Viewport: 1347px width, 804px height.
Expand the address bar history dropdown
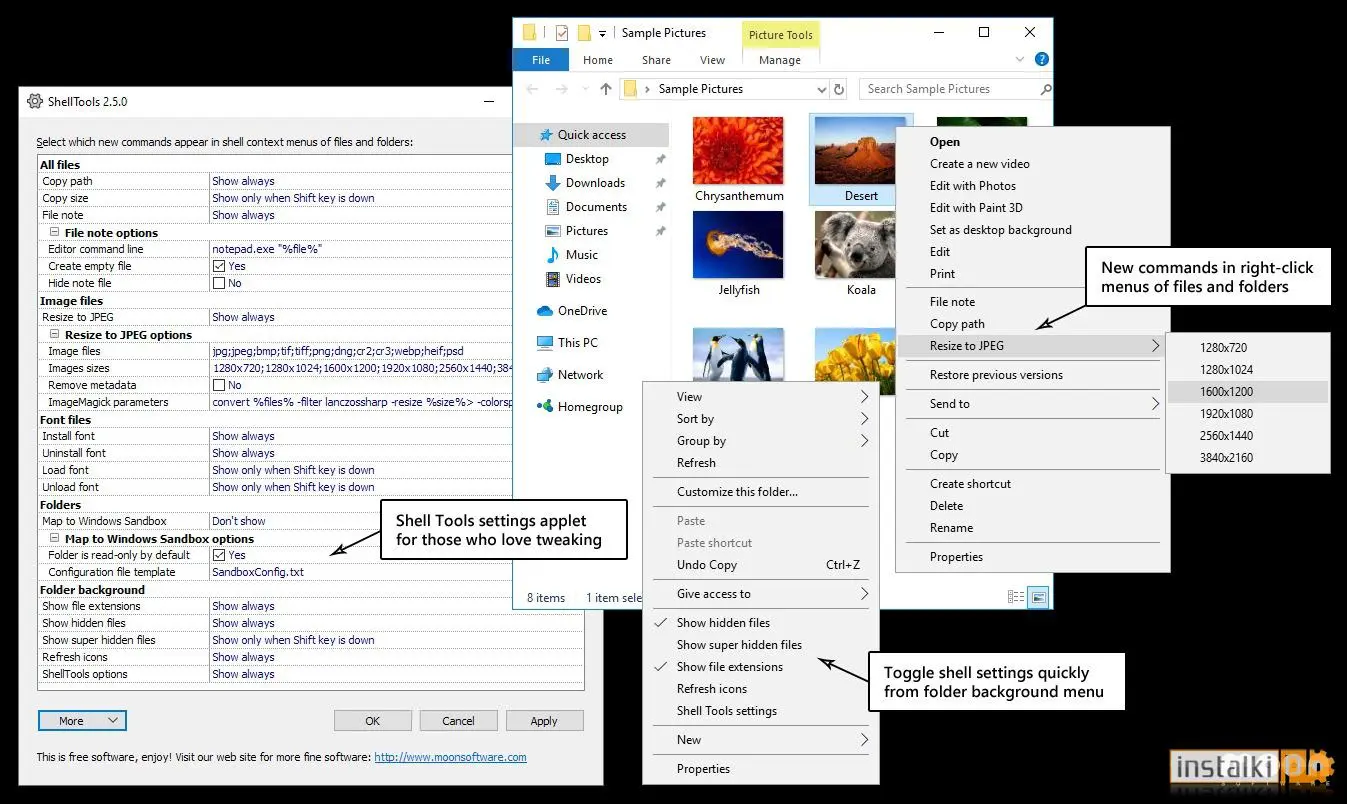pyautogui.click(x=822, y=89)
